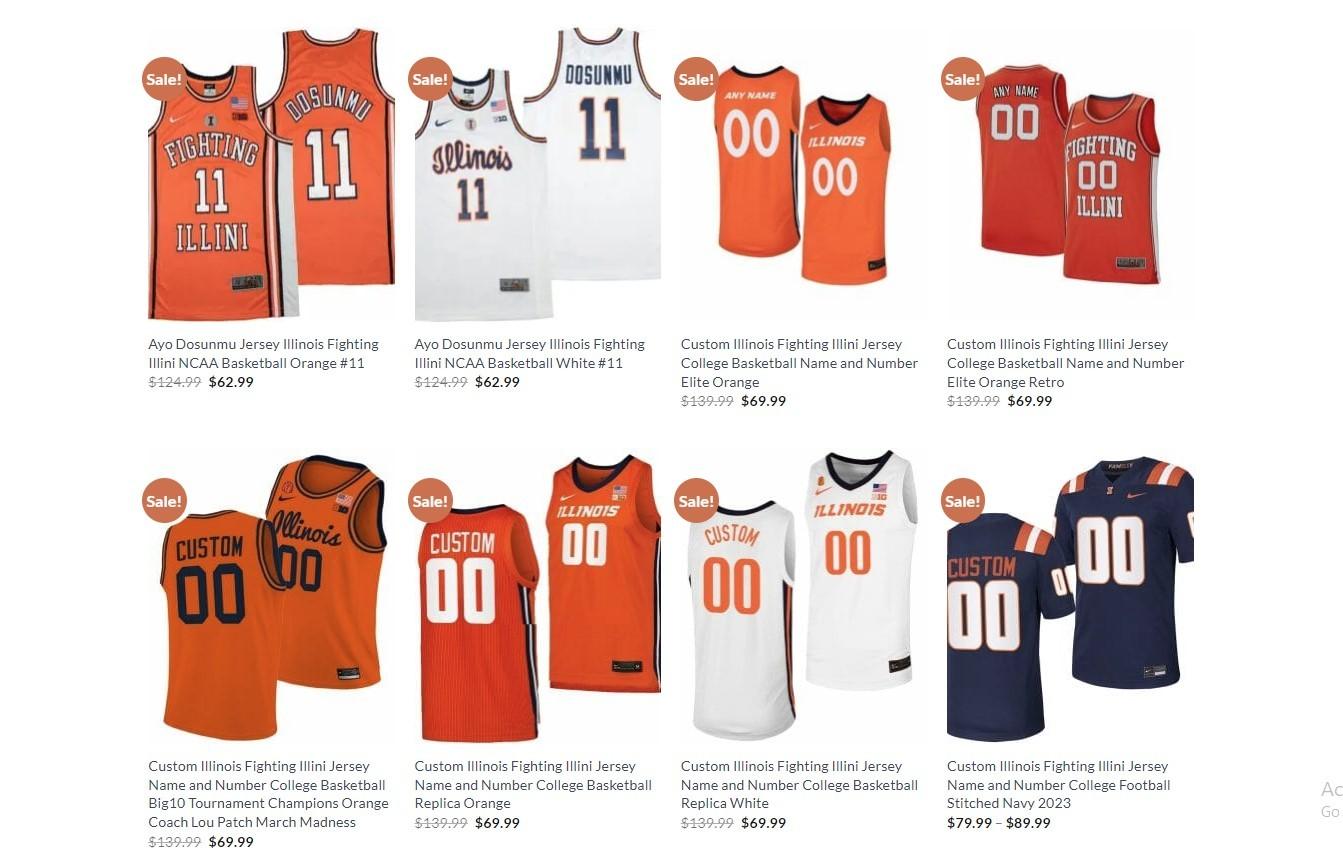Click Sale badge on Navy 2023 football jersey
Screen dimensions: 1343x856
coord(963,501)
